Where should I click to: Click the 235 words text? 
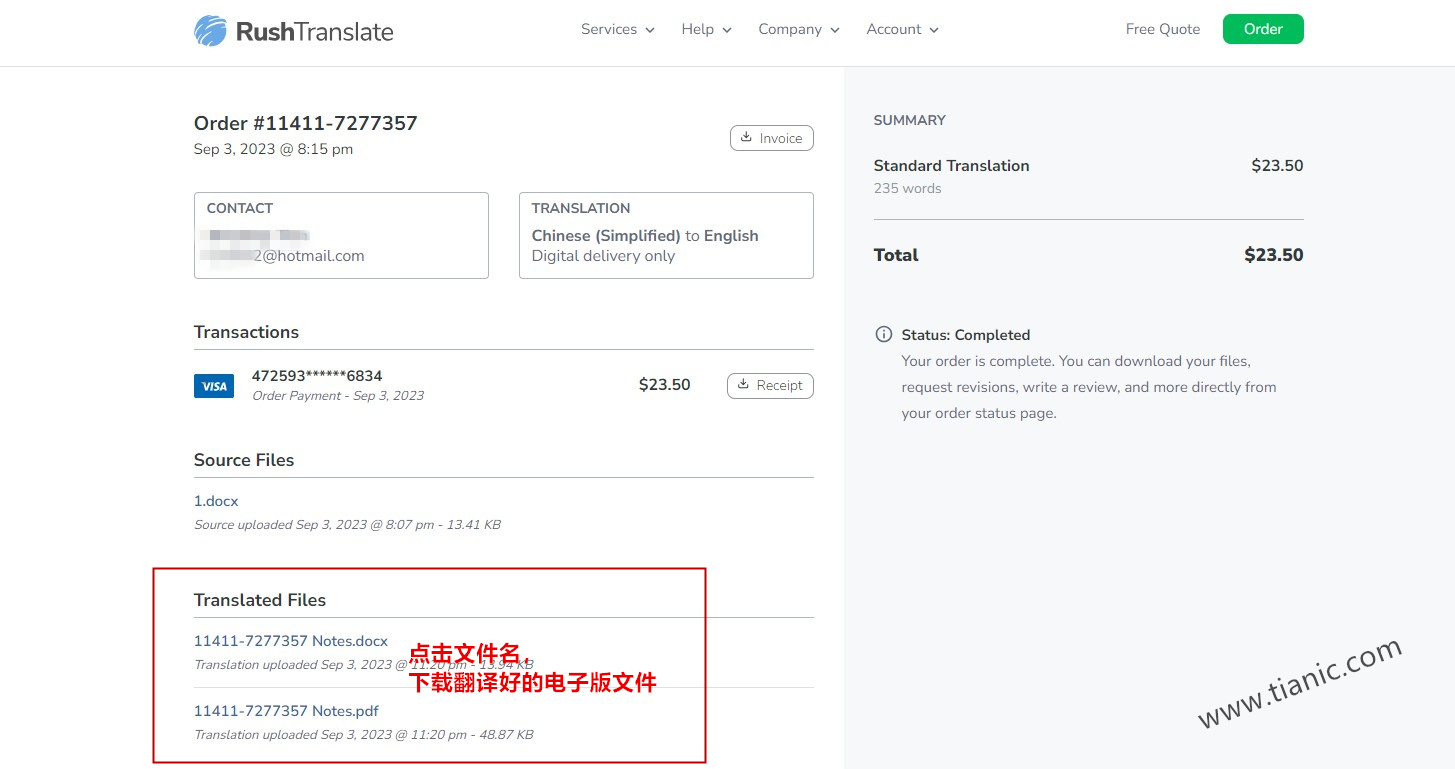[x=907, y=188]
